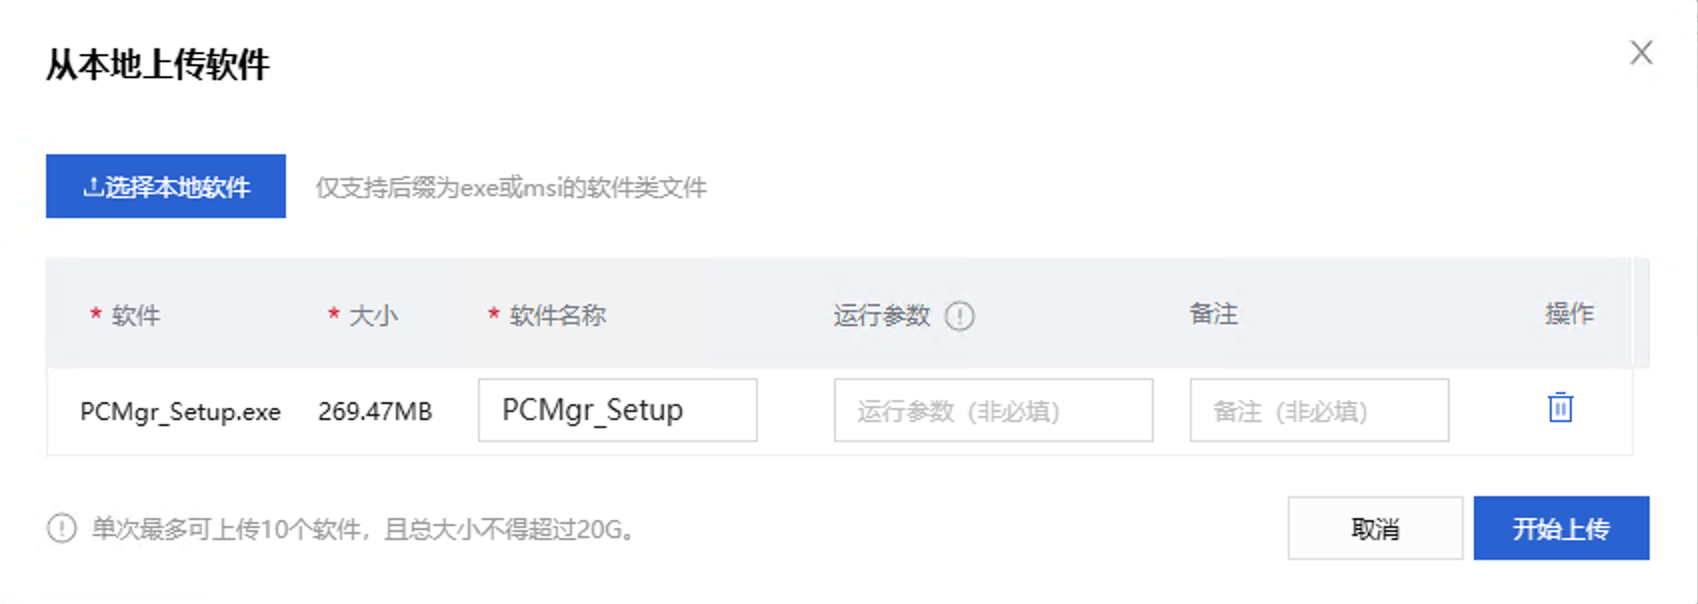Close the 从本地上传软件 dialog

click(1641, 53)
